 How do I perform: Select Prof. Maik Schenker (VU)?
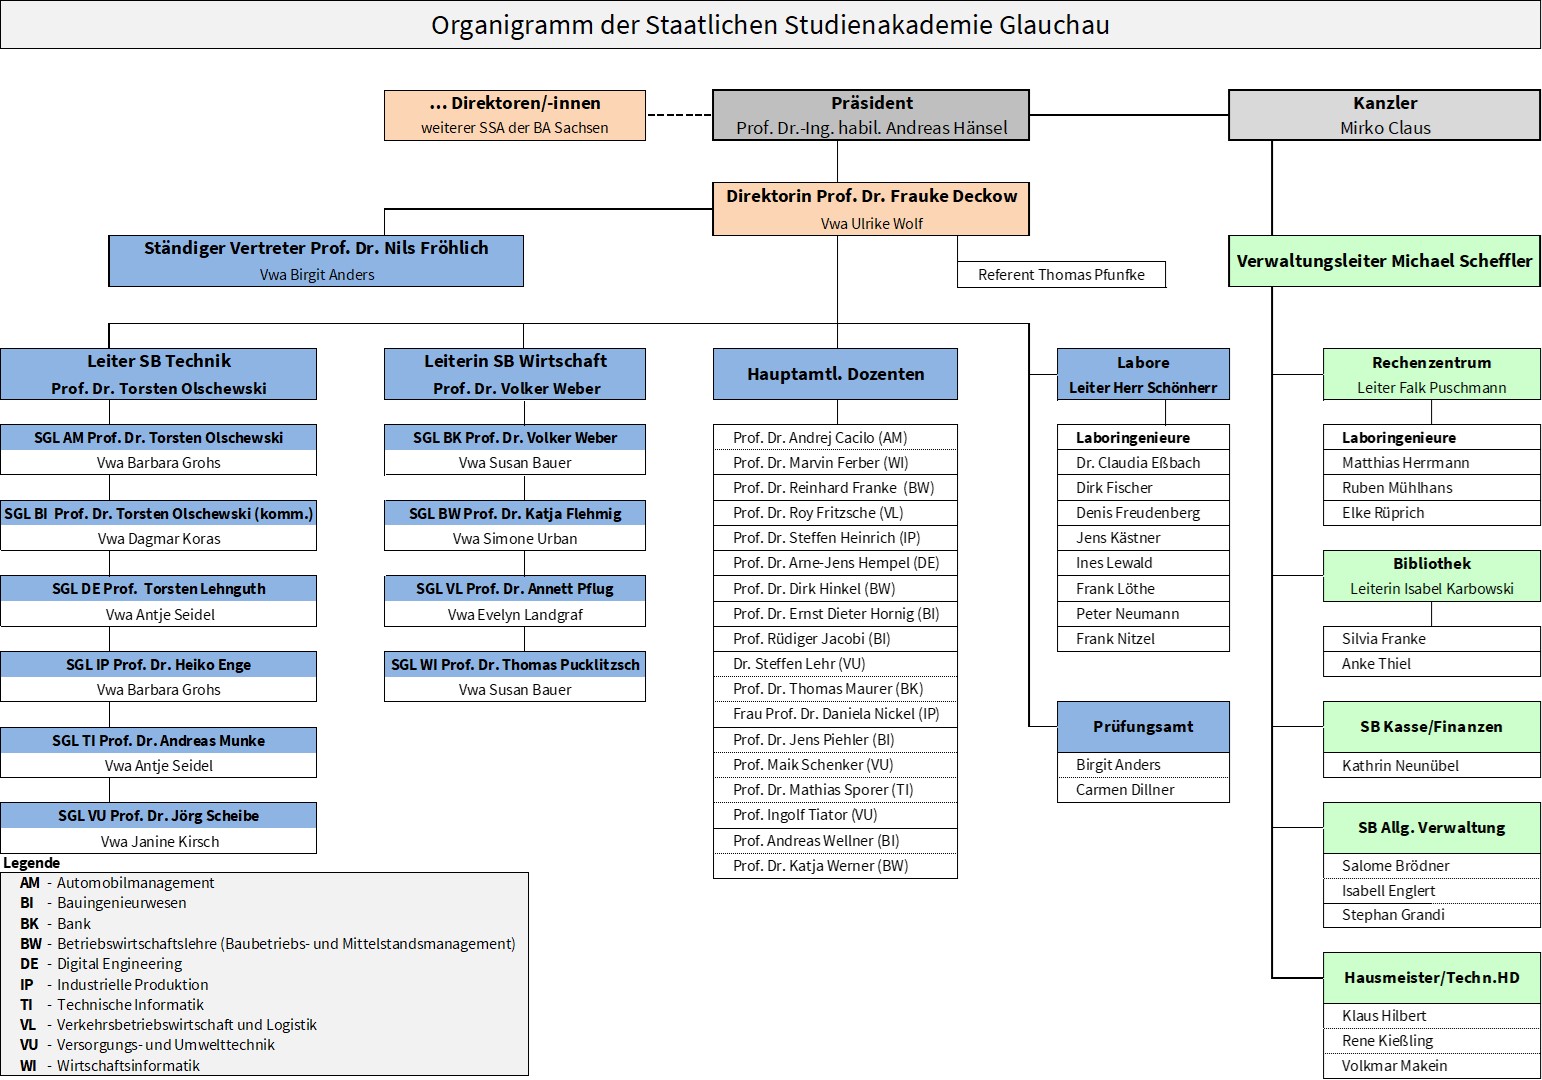836,764
